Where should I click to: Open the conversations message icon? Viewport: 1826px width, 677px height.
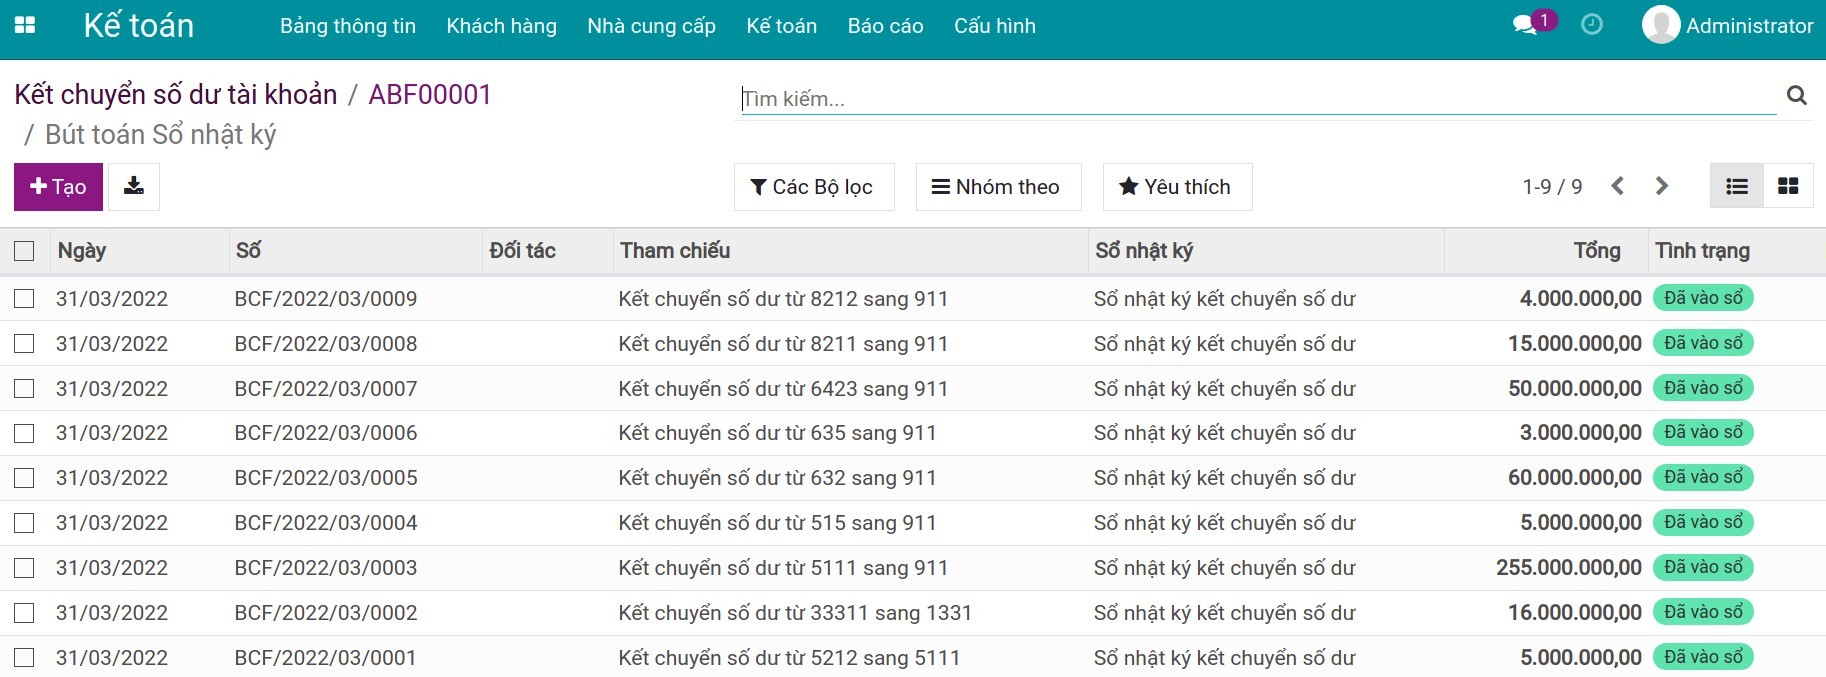[x=1525, y=25]
